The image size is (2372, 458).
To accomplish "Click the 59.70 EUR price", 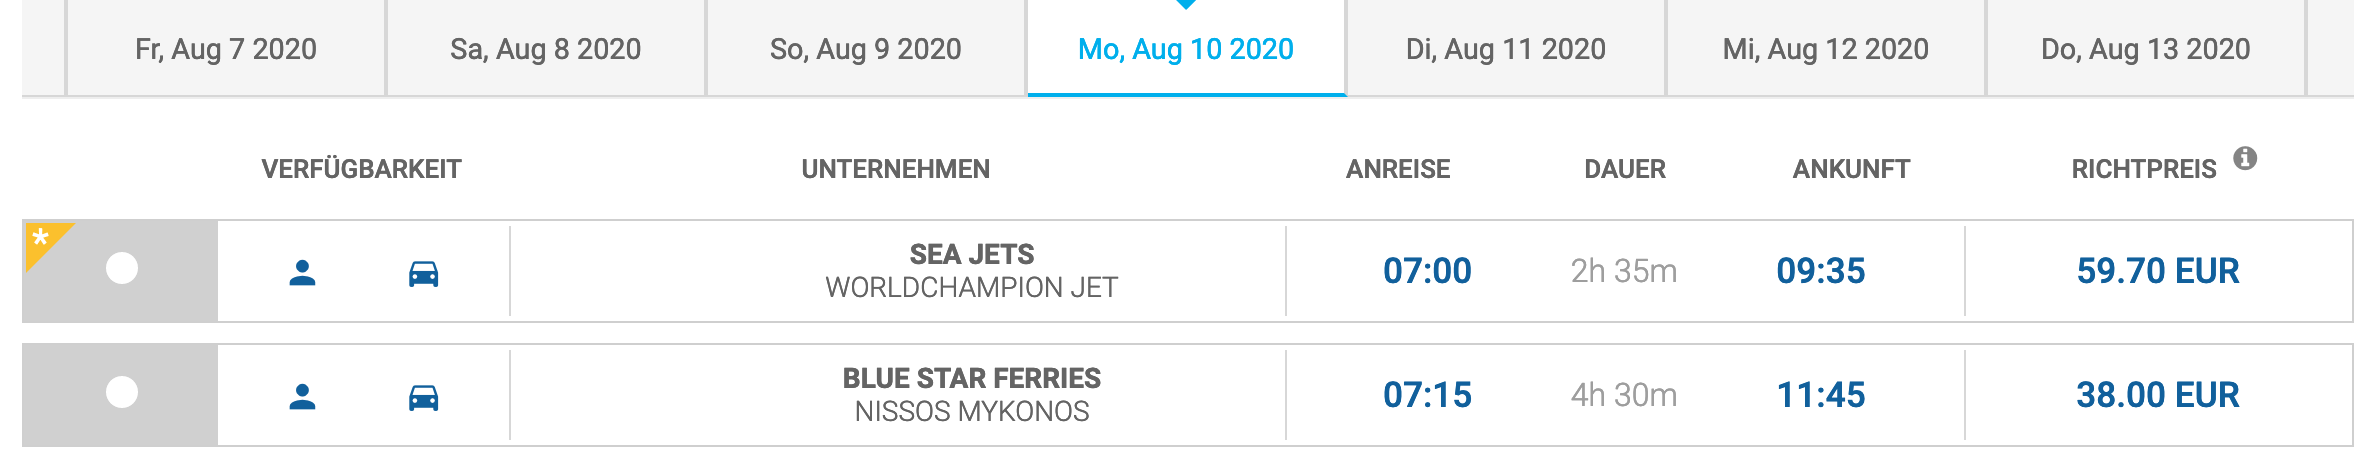I will pyautogui.click(x=2158, y=271).
